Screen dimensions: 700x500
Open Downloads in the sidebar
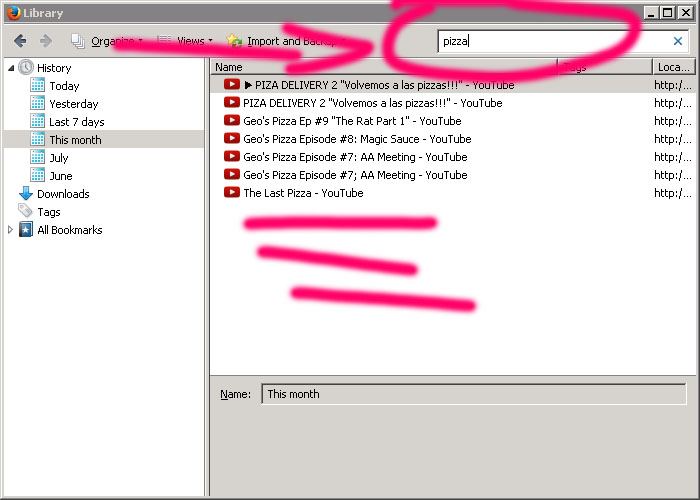click(x=63, y=194)
